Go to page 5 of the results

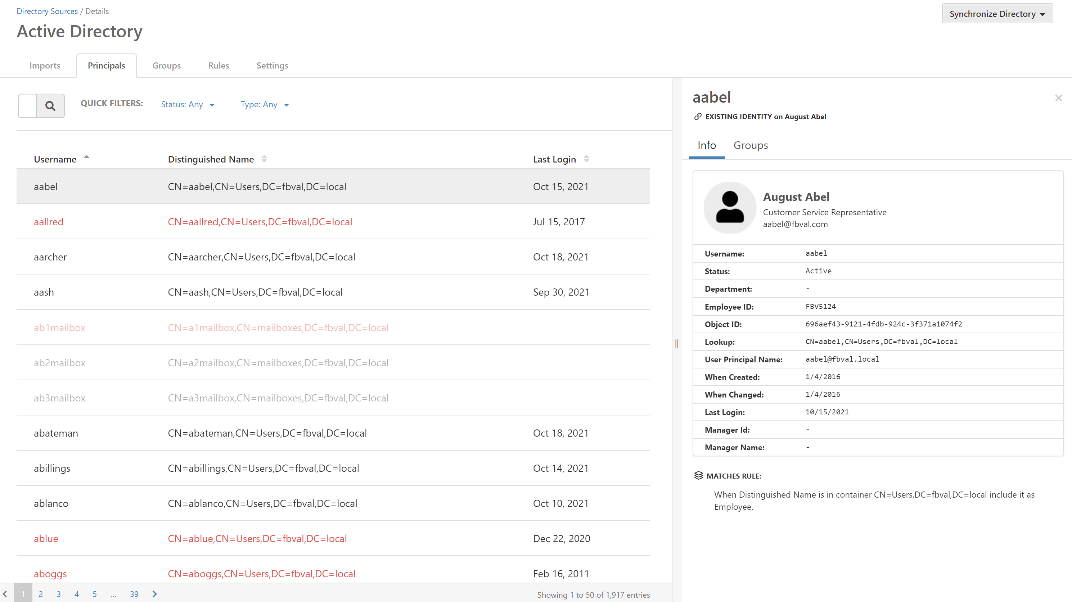click(94, 594)
